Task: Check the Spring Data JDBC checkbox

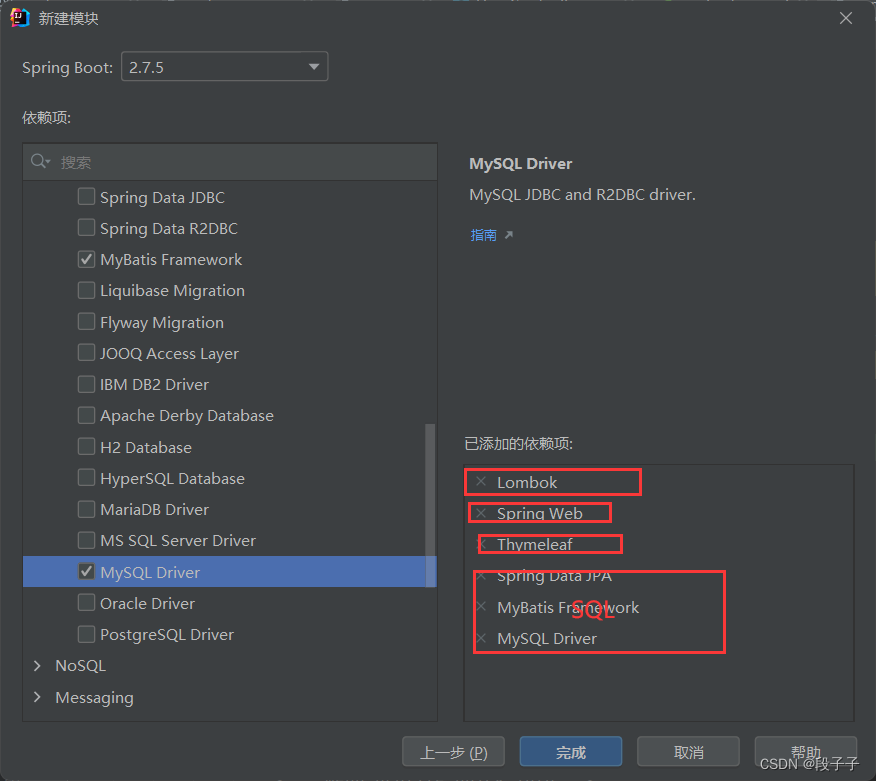Action: 86,197
